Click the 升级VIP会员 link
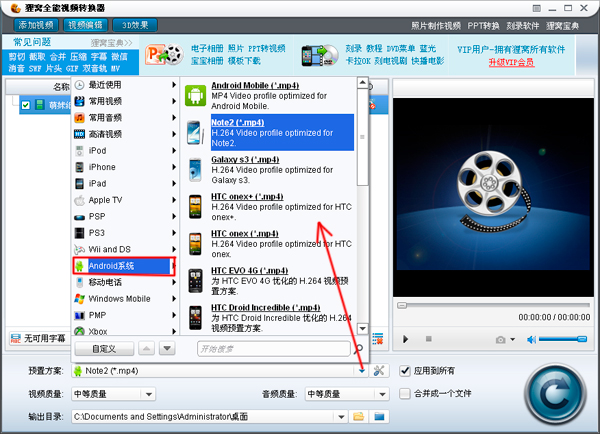The image size is (600, 434). click(x=512, y=62)
